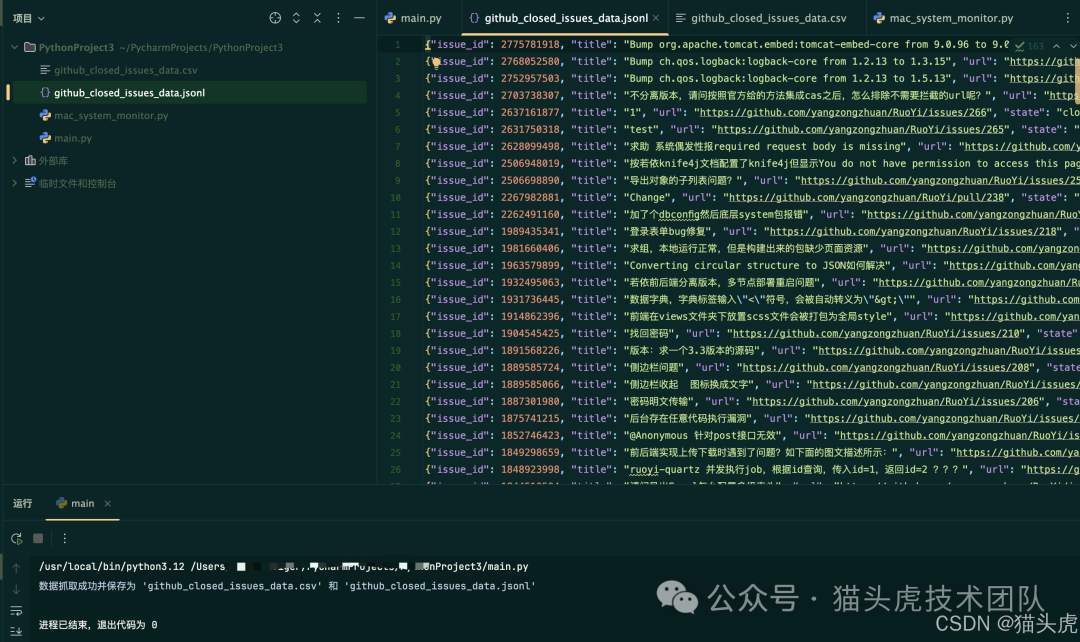Click line number 26 in editor gutter
The width and height of the screenshot is (1080, 642).
395,470
